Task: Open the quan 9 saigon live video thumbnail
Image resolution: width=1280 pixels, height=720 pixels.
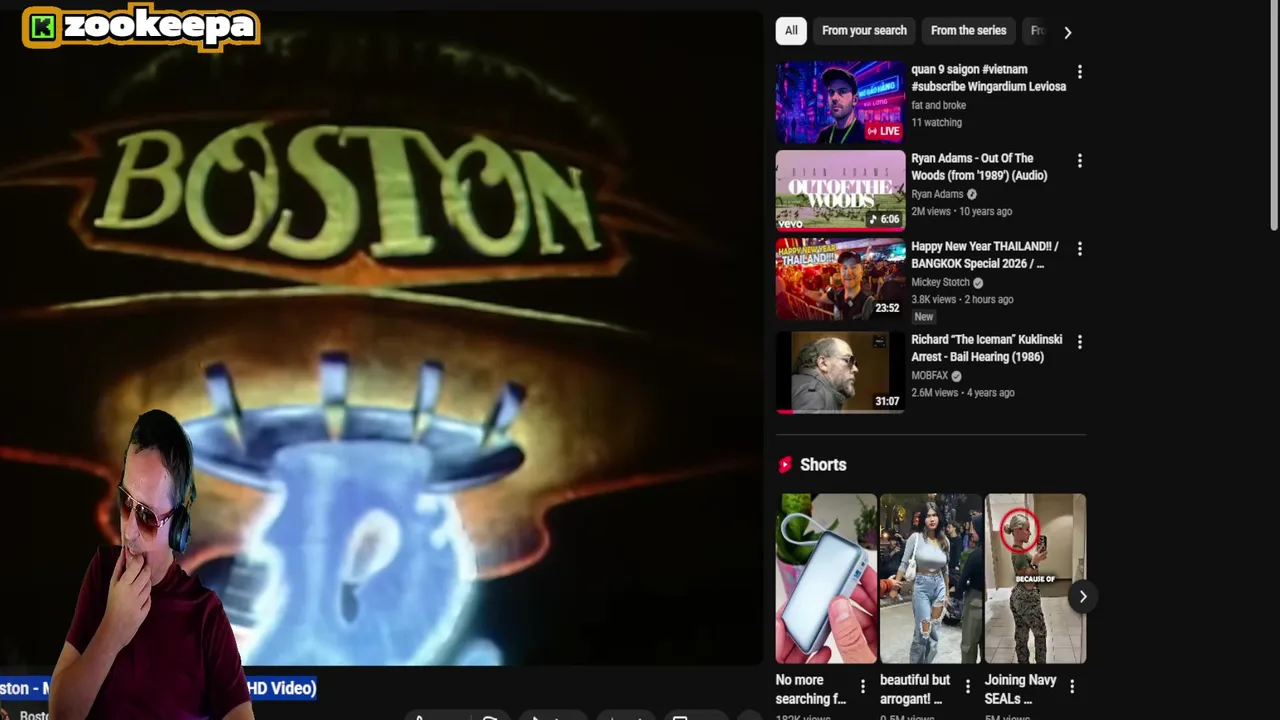Action: [x=840, y=102]
